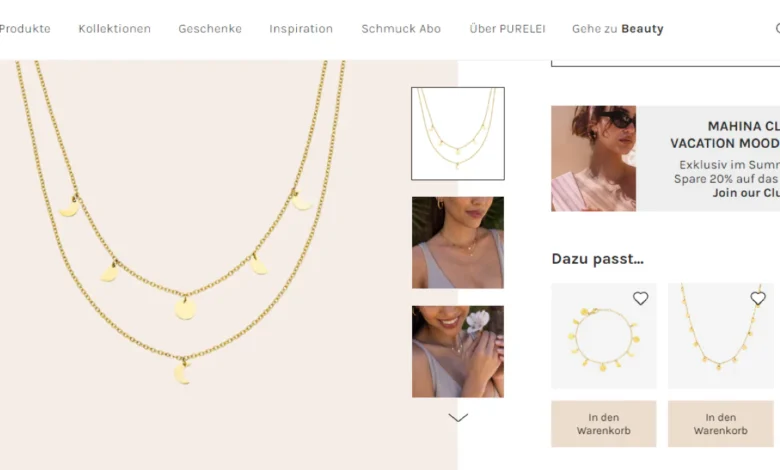Viewport: 780px width, 470px height.
Task: Open the Über PURELEI menu
Action: pos(507,29)
